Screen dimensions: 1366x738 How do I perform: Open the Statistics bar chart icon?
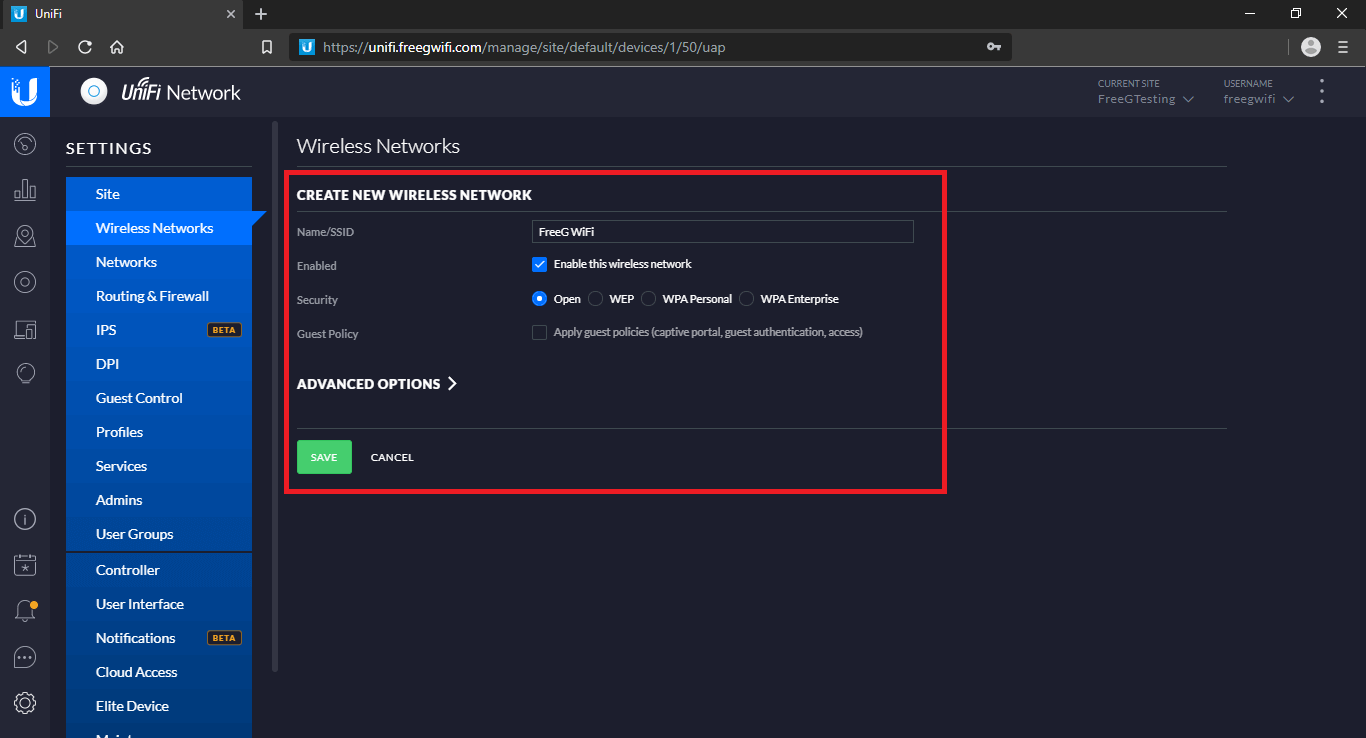pyautogui.click(x=25, y=190)
